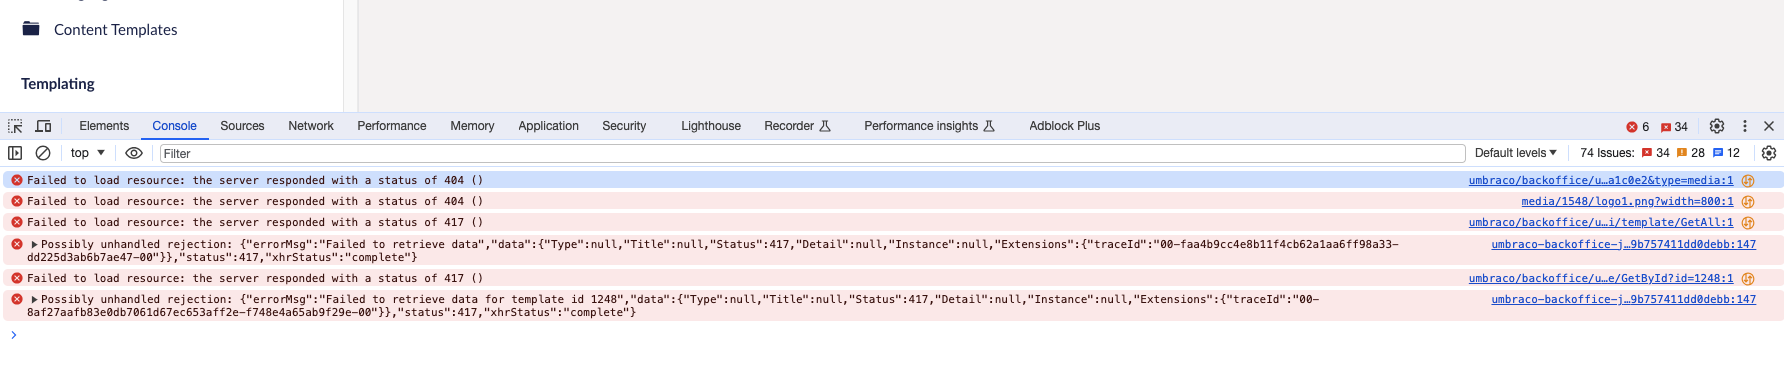This screenshot has height=374, width=1784.
Task: Go to the Network tab
Action: (x=311, y=126)
